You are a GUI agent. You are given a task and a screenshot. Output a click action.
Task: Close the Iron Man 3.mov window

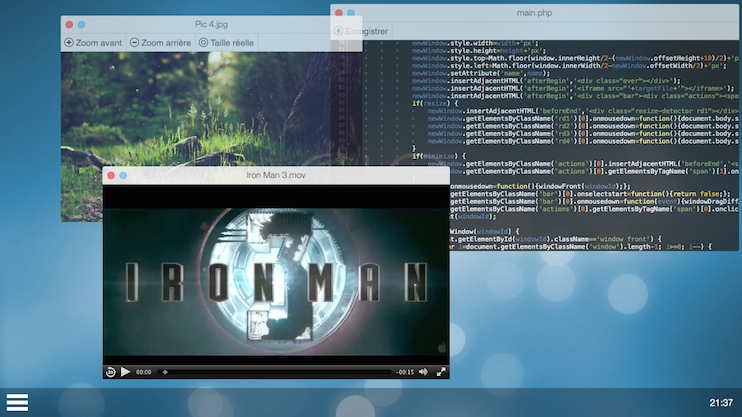[111, 176]
